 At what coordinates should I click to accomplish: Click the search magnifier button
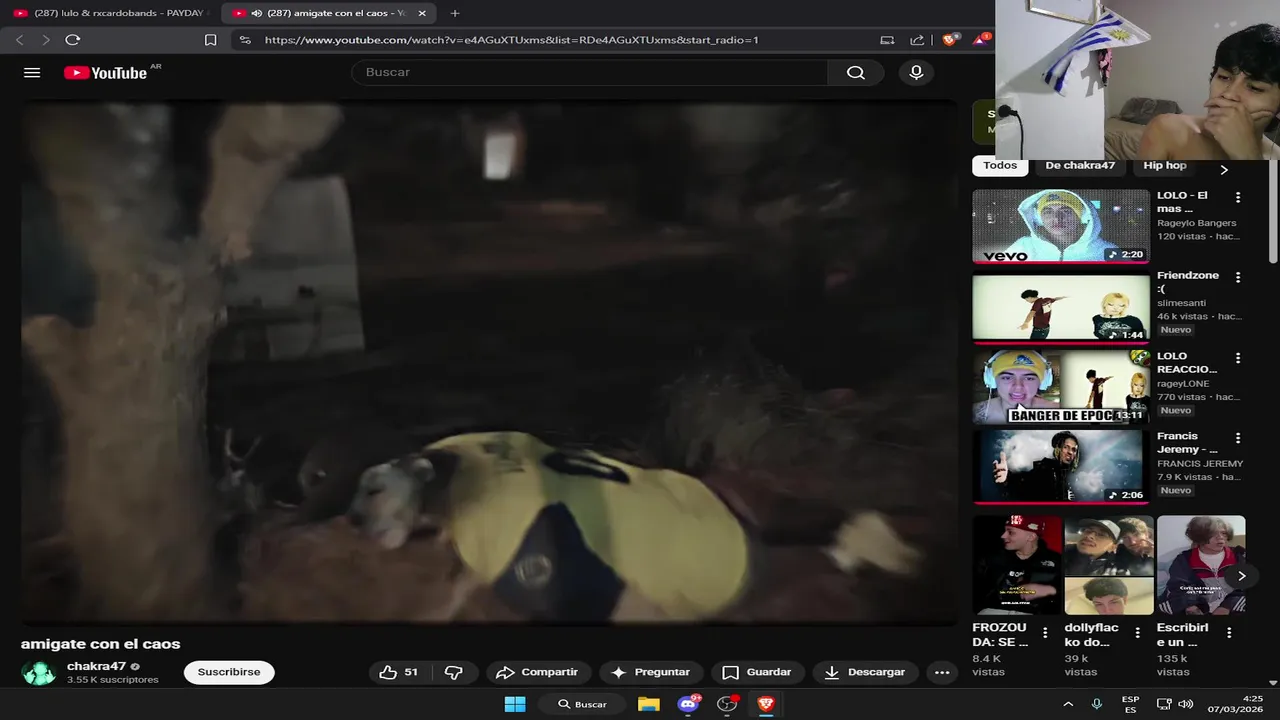(x=855, y=72)
